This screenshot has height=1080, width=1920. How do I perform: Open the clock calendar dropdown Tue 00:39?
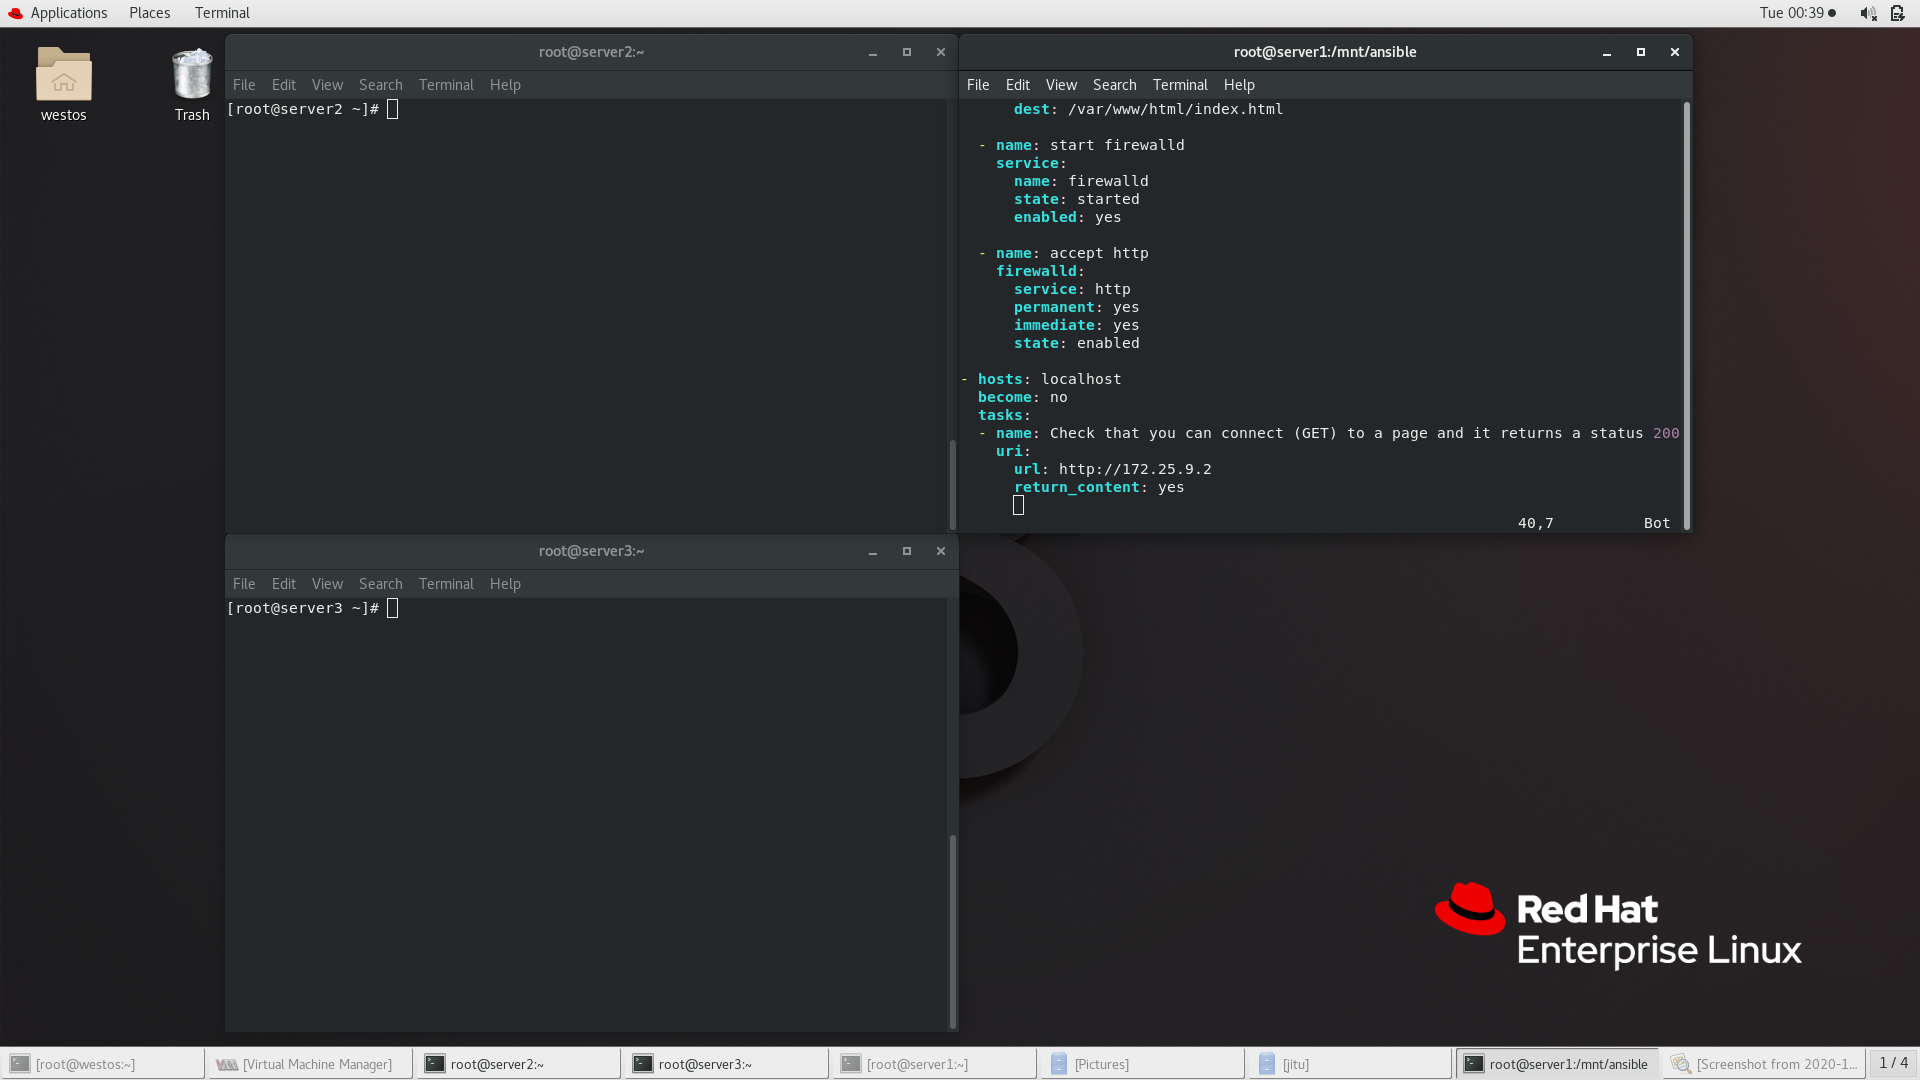[1797, 13]
